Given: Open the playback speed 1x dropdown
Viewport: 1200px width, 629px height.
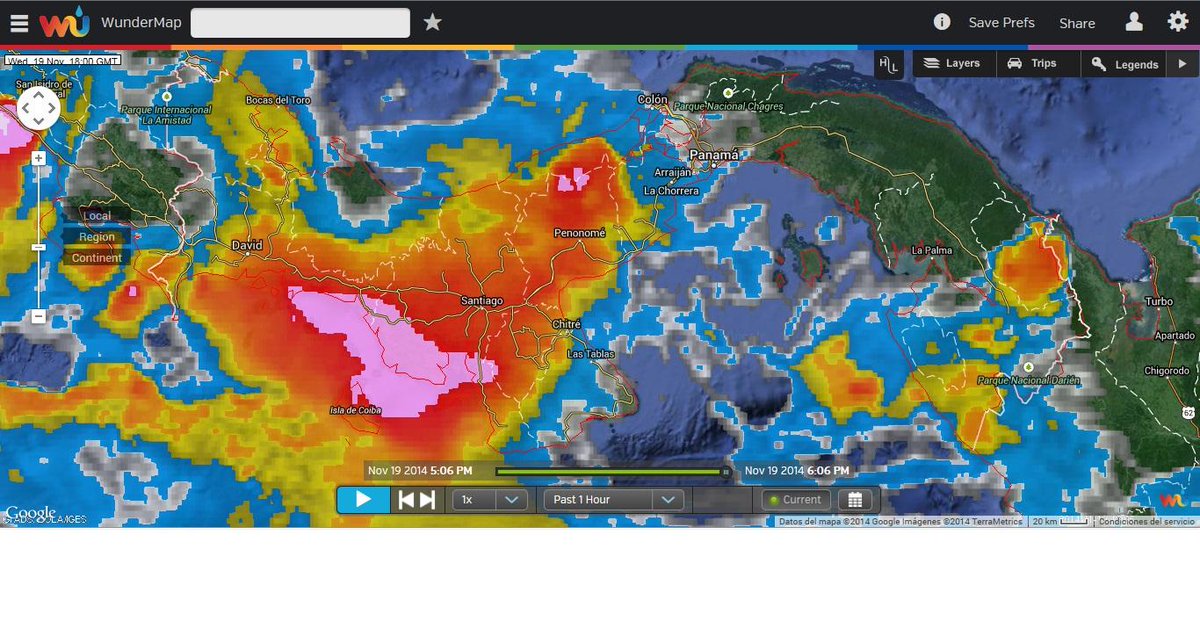Looking at the screenshot, I should point(489,499).
